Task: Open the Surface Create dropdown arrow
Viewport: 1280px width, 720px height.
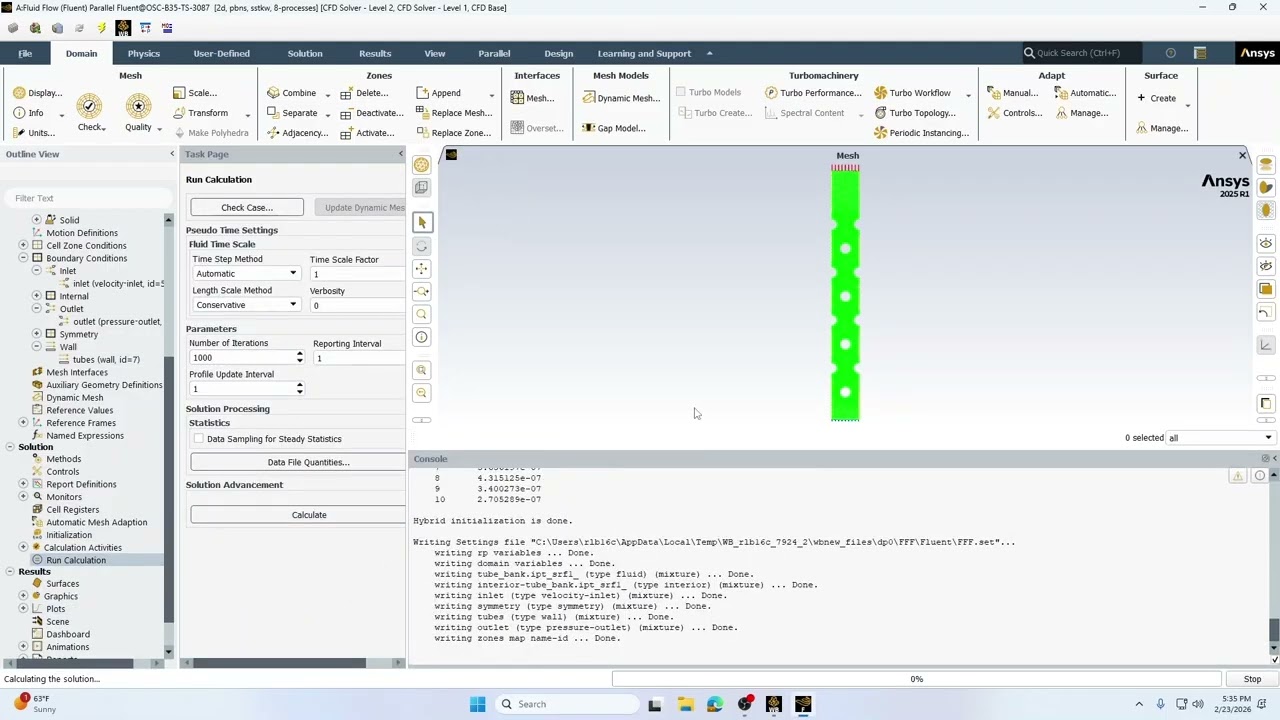Action: point(1188,106)
